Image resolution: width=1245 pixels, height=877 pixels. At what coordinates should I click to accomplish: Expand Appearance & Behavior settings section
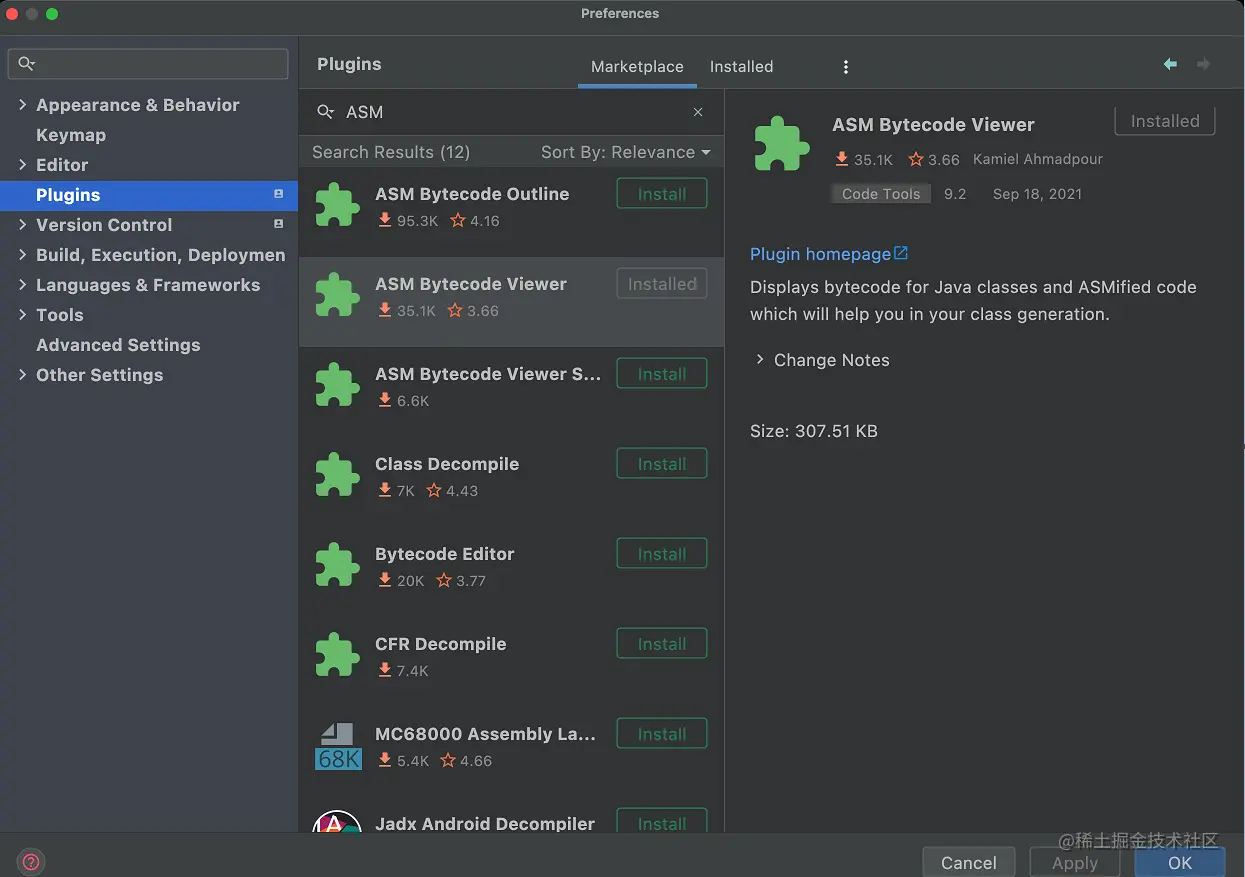tap(22, 105)
